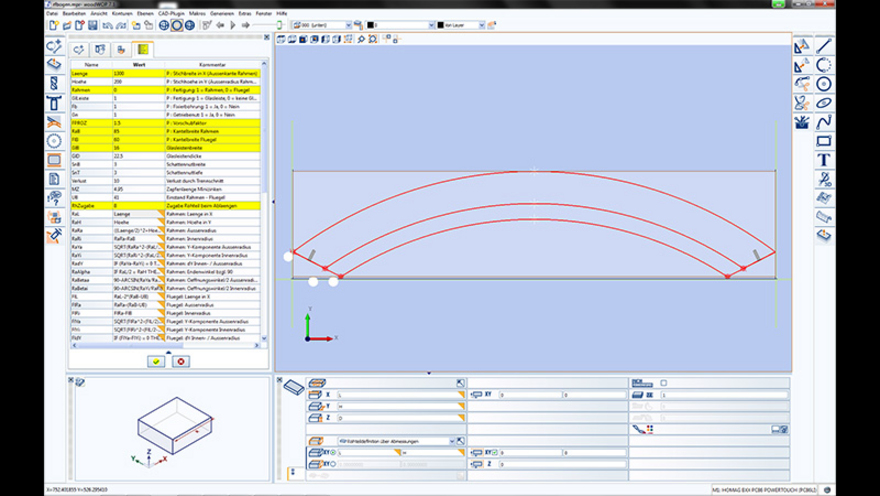The height and width of the screenshot is (496, 880).
Task: Open the layer dropdown in toolbar
Action: coord(482,25)
